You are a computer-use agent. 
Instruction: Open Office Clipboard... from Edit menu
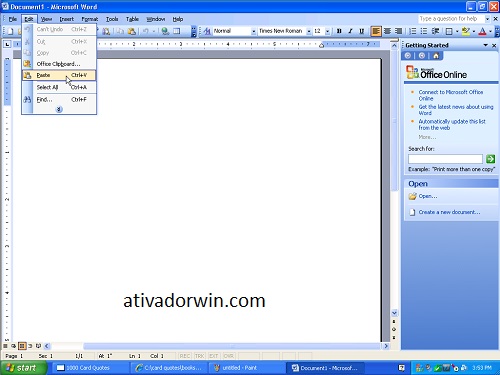(59, 64)
